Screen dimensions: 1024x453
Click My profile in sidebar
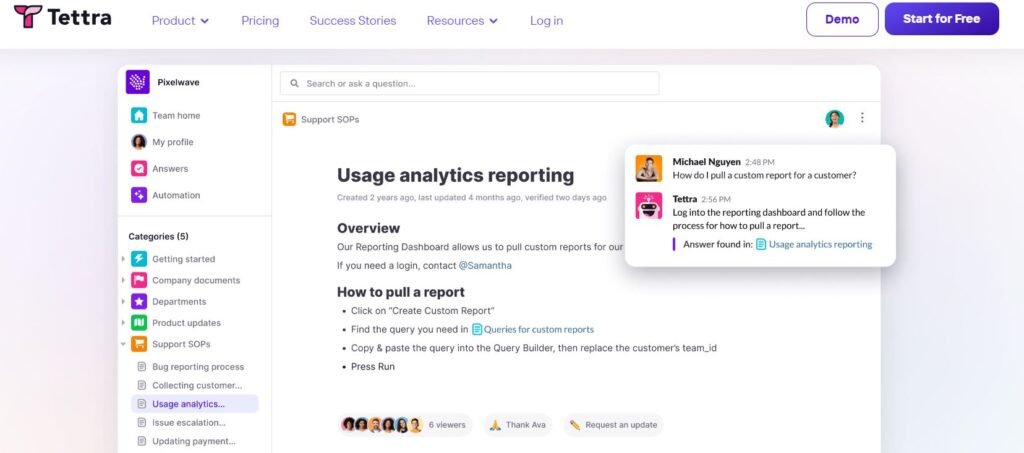click(173, 142)
